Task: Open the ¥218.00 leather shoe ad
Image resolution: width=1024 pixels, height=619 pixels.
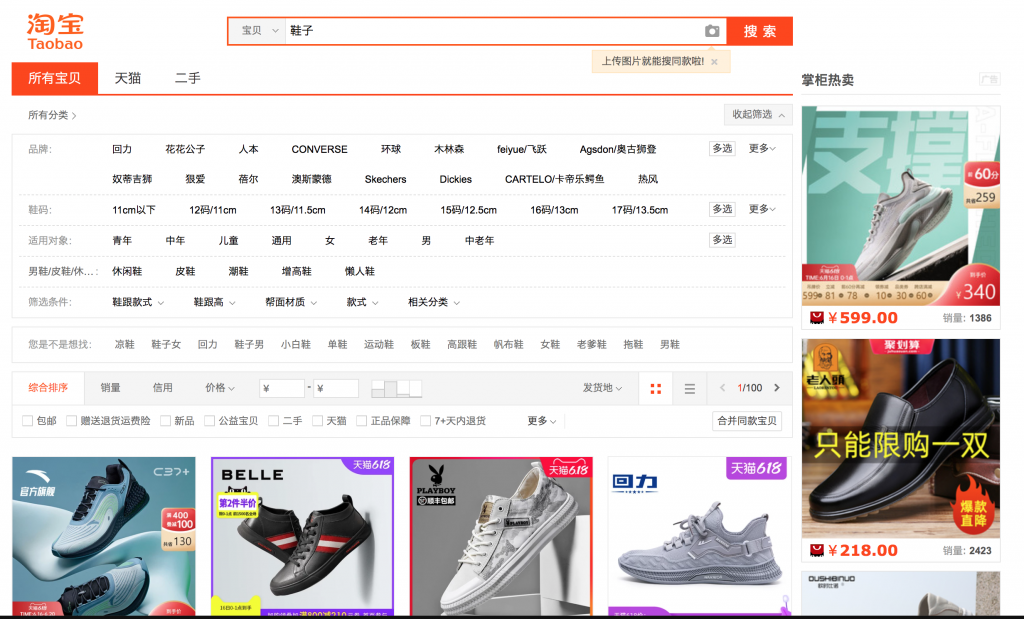Action: coord(901,438)
